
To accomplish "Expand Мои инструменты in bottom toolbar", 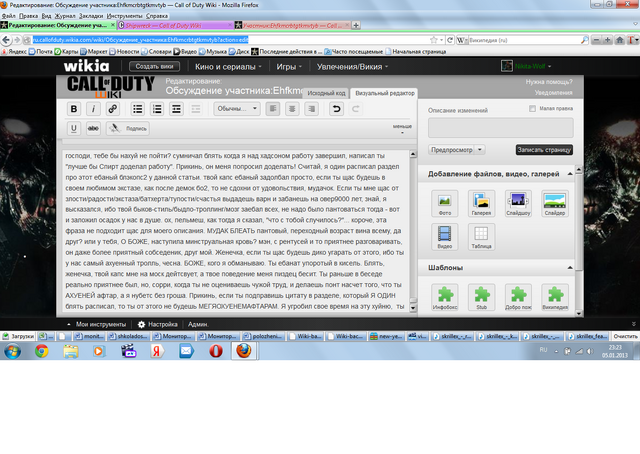I will tap(96, 325).
